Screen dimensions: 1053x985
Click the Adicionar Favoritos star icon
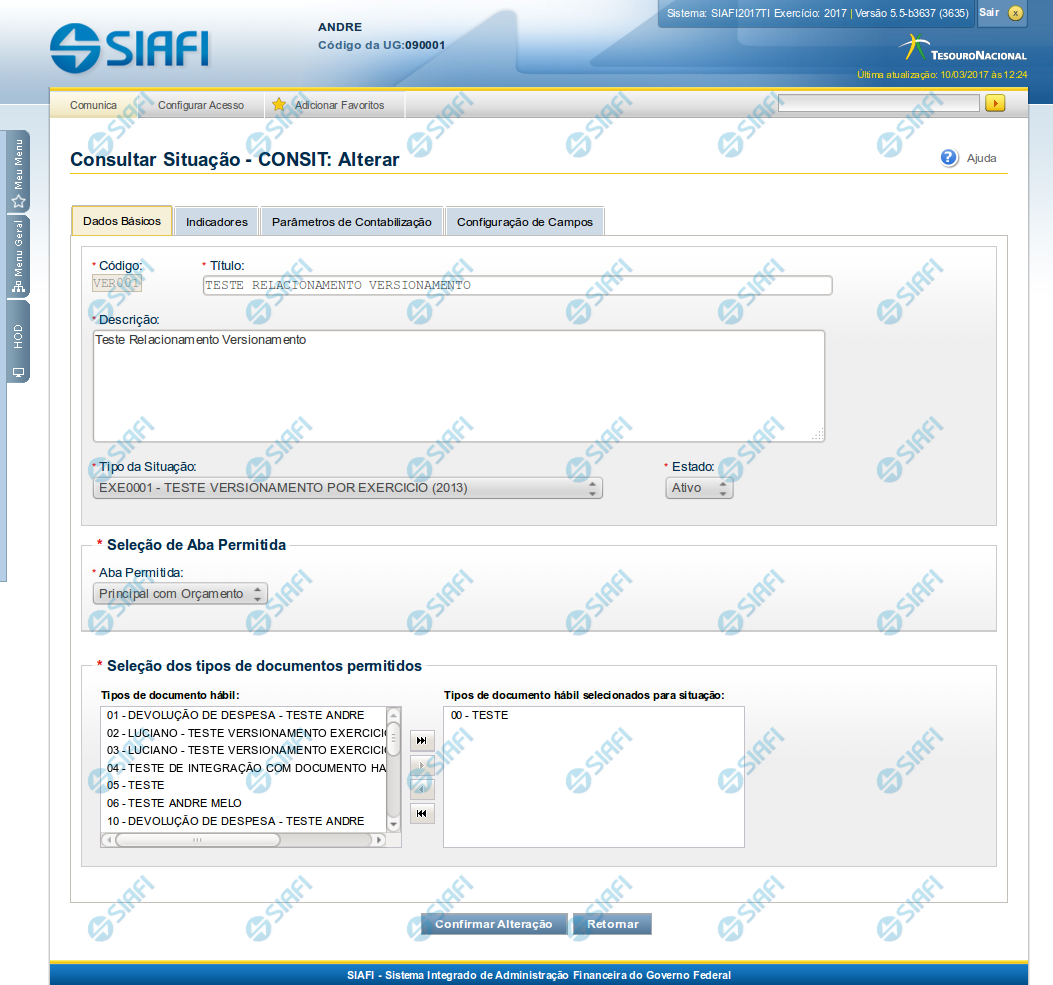point(279,105)
